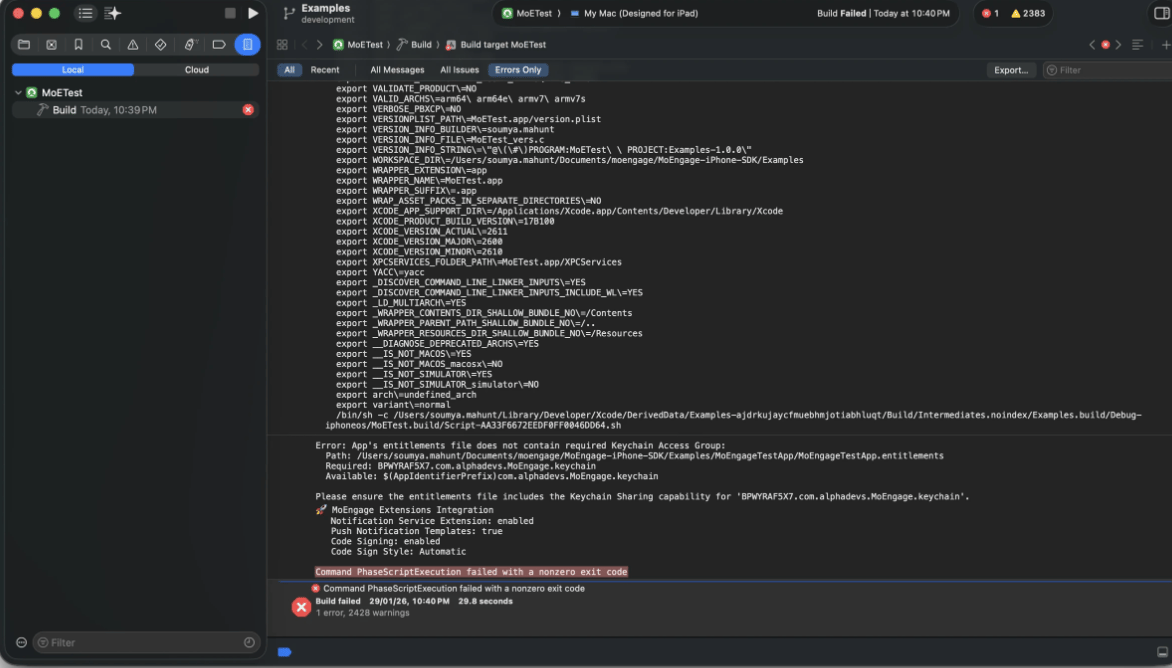
Task: Show All Messages in build log
Action: coord(397,69)
